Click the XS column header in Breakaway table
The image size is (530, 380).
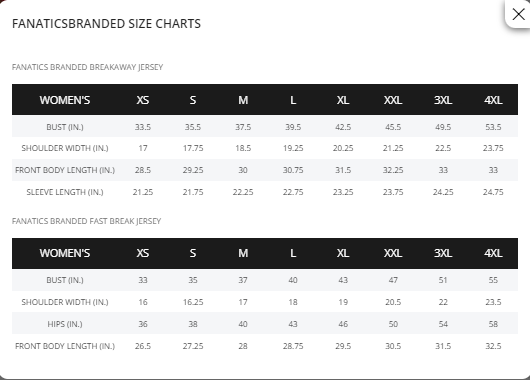tap(143, 100)
